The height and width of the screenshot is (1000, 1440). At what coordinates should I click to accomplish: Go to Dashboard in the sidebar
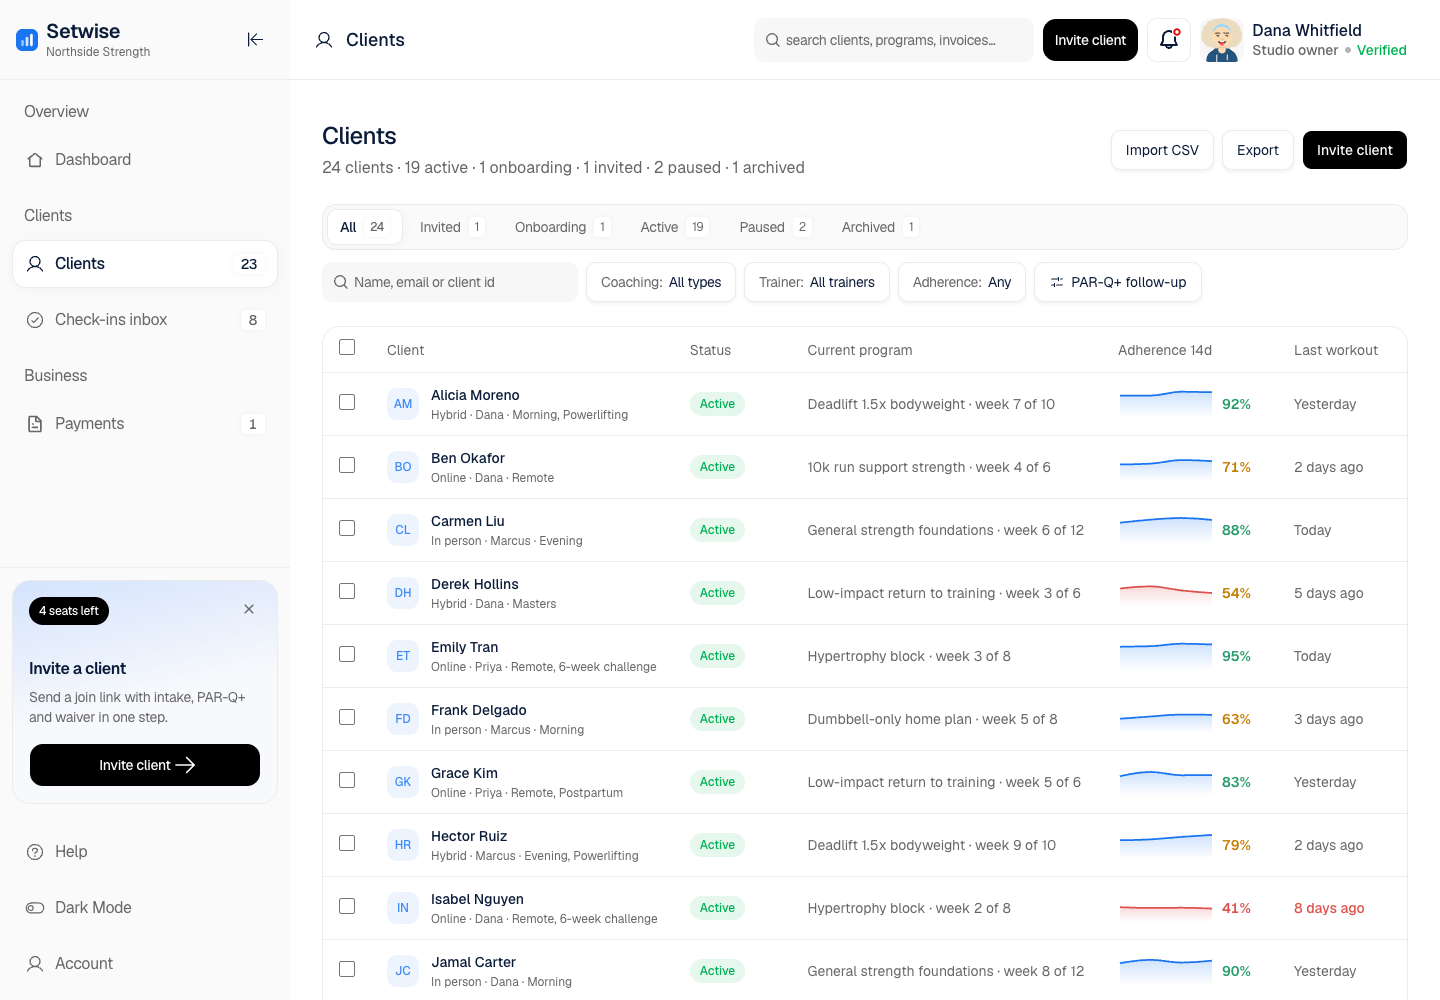click(x=145, y=160)
